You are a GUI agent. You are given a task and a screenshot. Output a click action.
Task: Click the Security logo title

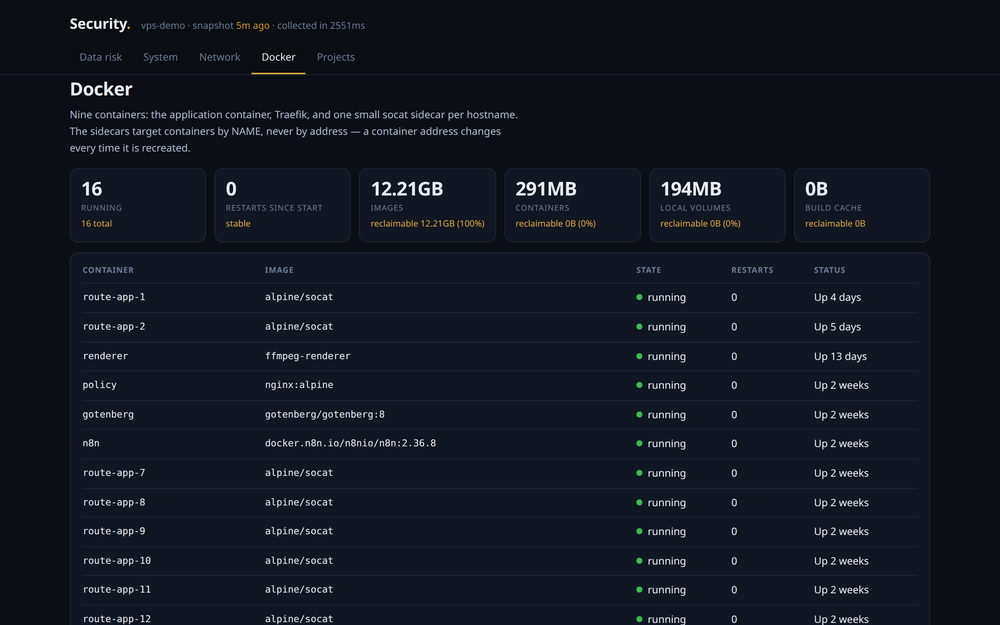pyautogui.click(x=99, y=24)
